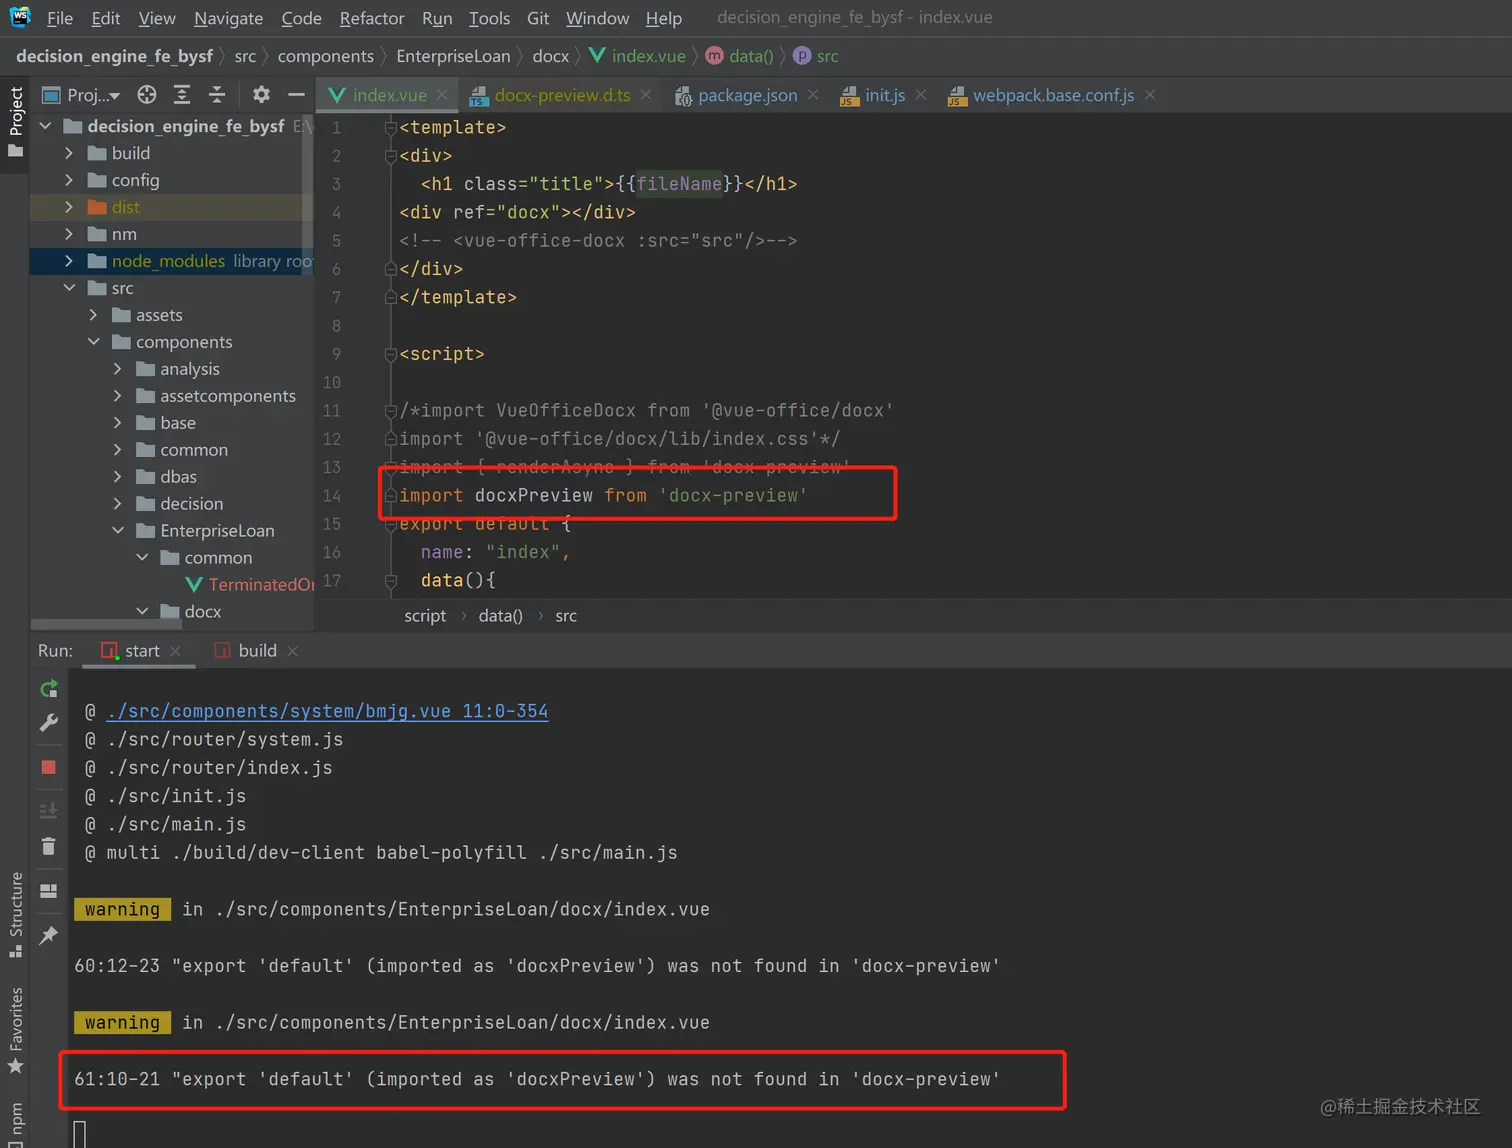Click the Rerun icon in Run panel
Viewport: 1512px width, 1148px height.
tap(48, 689)
